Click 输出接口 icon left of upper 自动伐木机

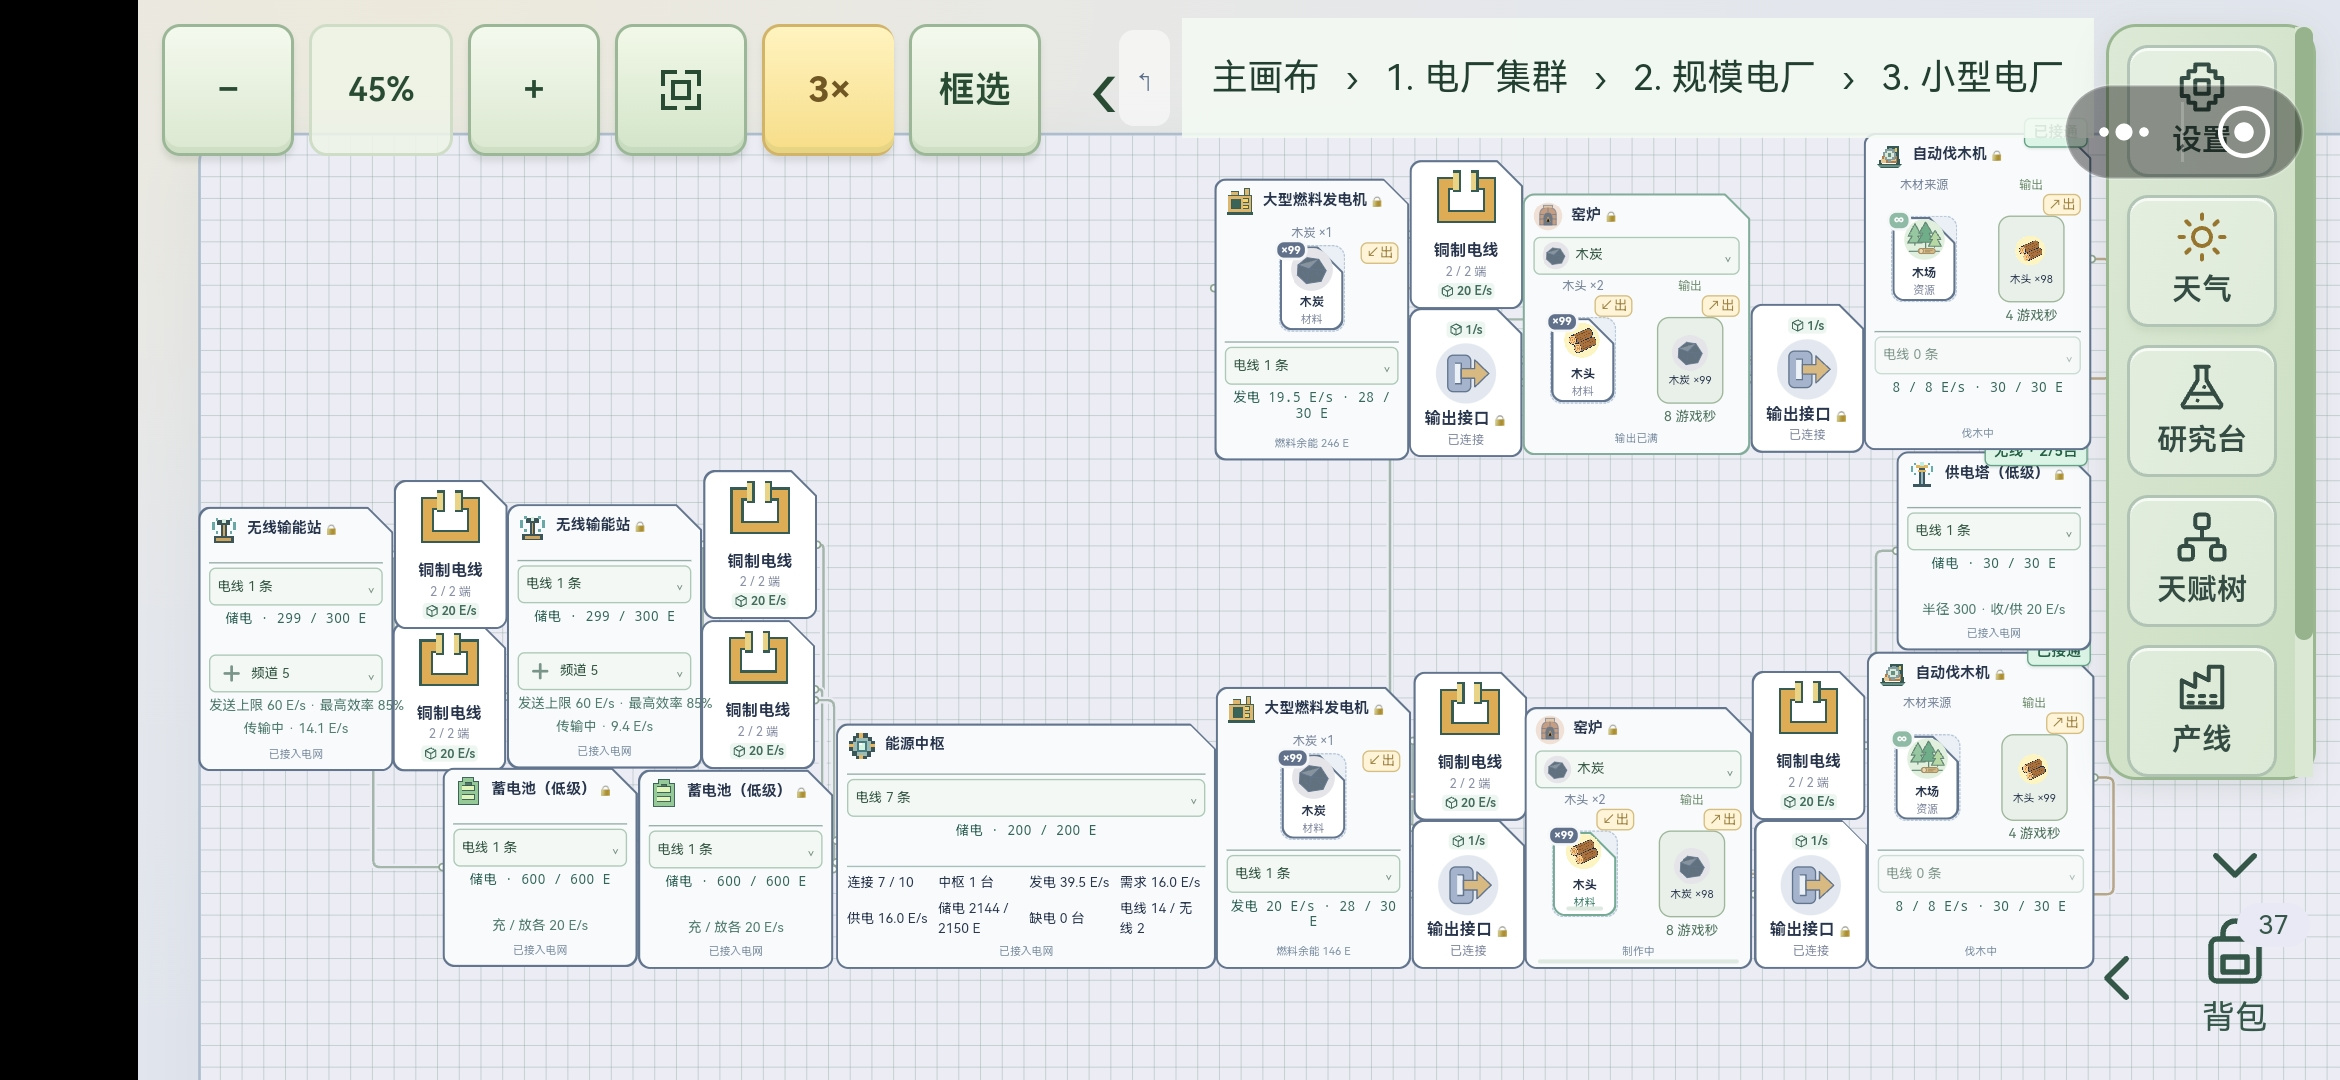tap(1807, 370)
